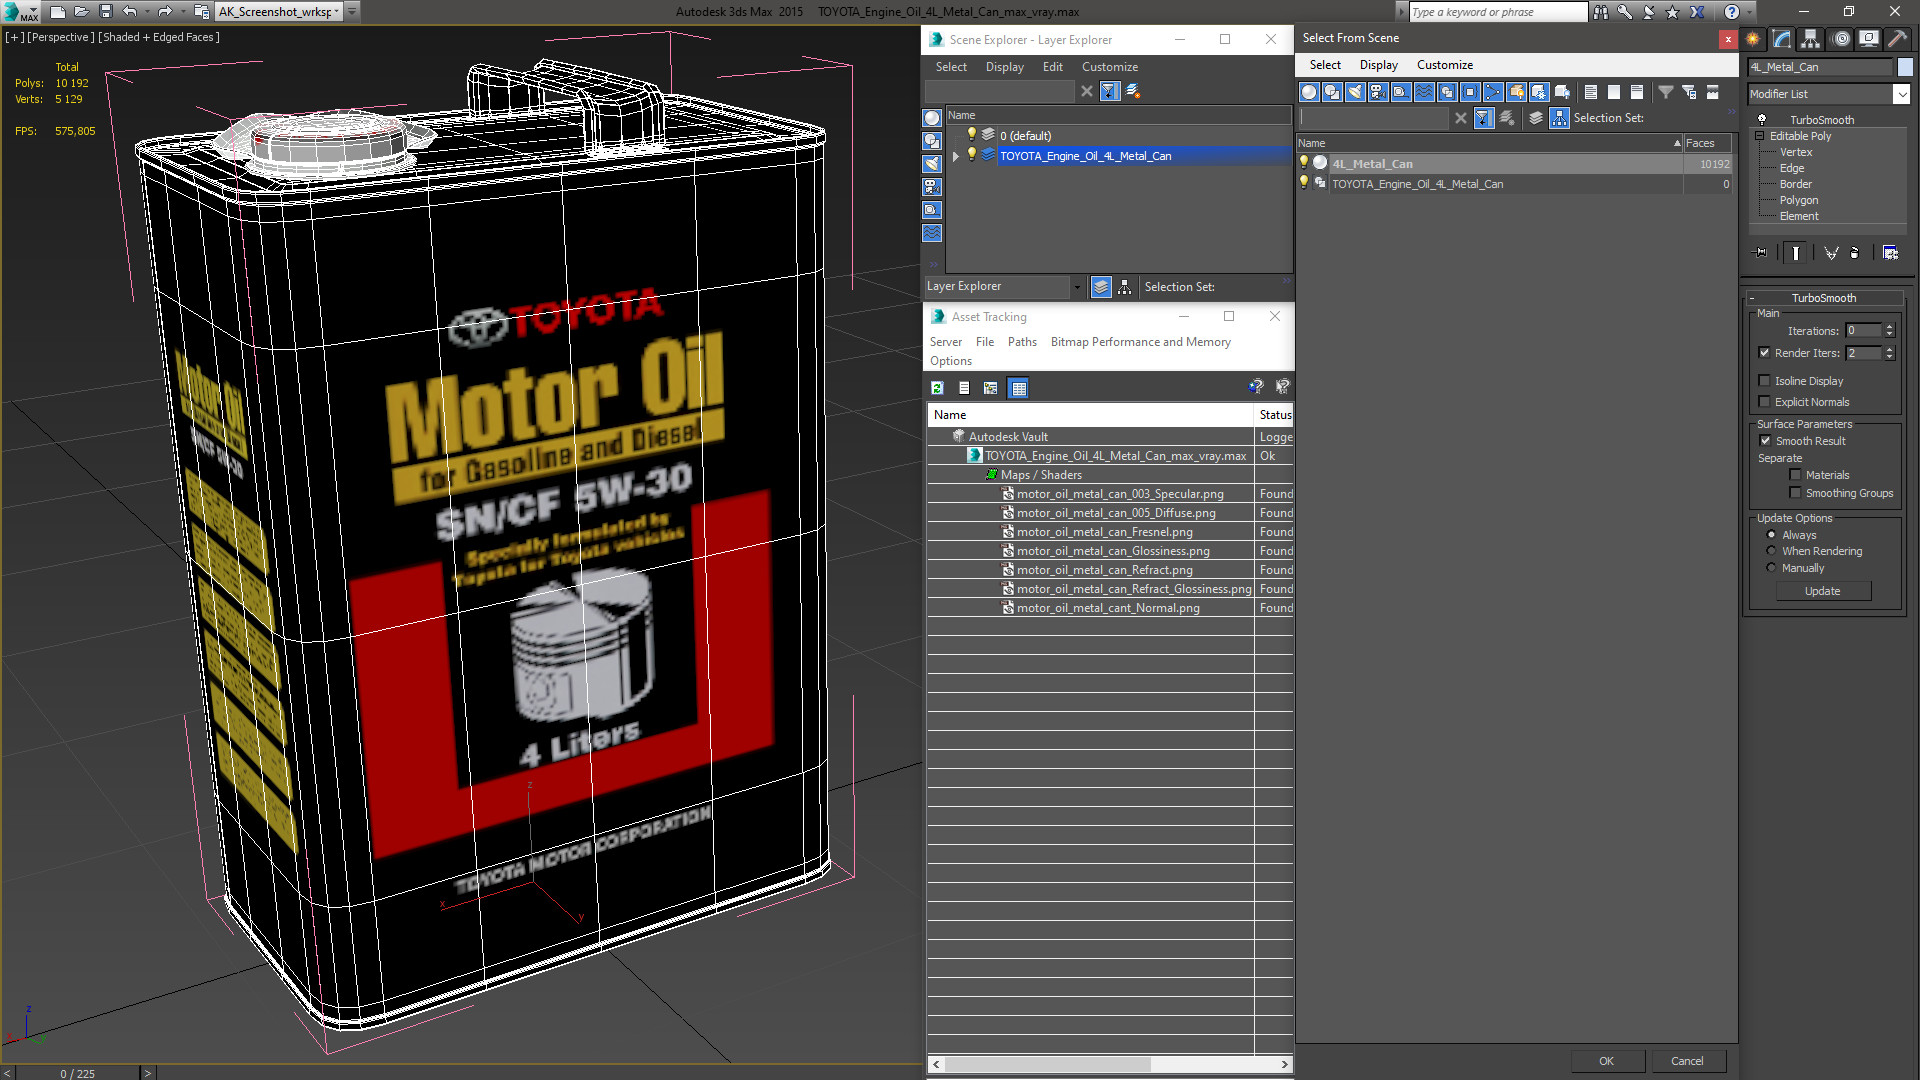Image resolution: width=1920 pixels, height=1080 pixels.
Task: Enable Isoline Display checkbox
Action: tap(1765, 381)
